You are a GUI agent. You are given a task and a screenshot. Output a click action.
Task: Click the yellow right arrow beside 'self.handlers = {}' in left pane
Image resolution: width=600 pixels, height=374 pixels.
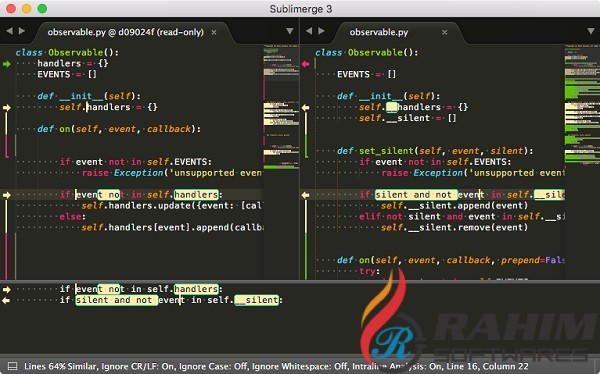coord(7,108)
